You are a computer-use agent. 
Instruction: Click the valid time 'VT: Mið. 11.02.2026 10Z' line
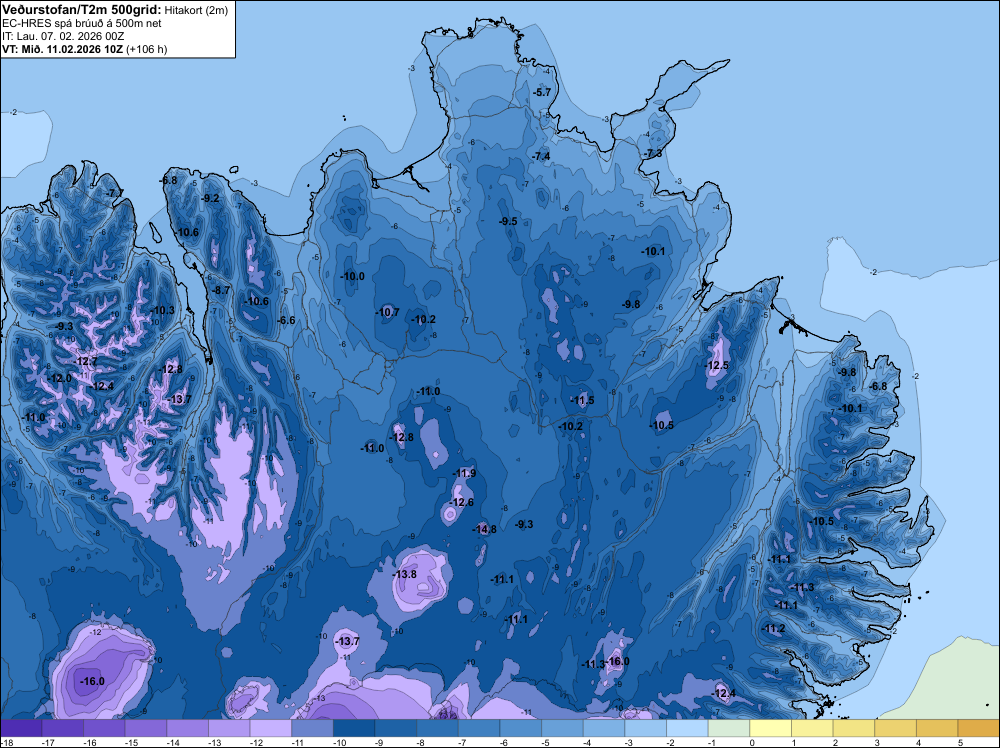[x=62, y=49]
